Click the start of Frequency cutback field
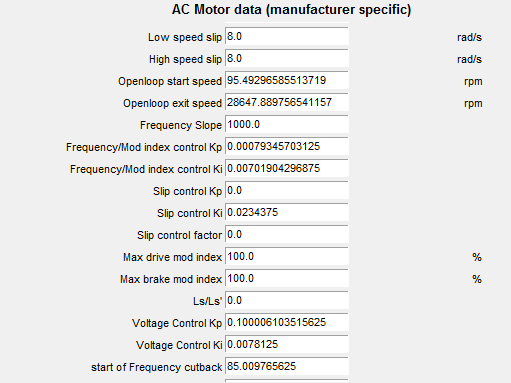The height and width of the screenshot is (383, 511). (287, 366)
